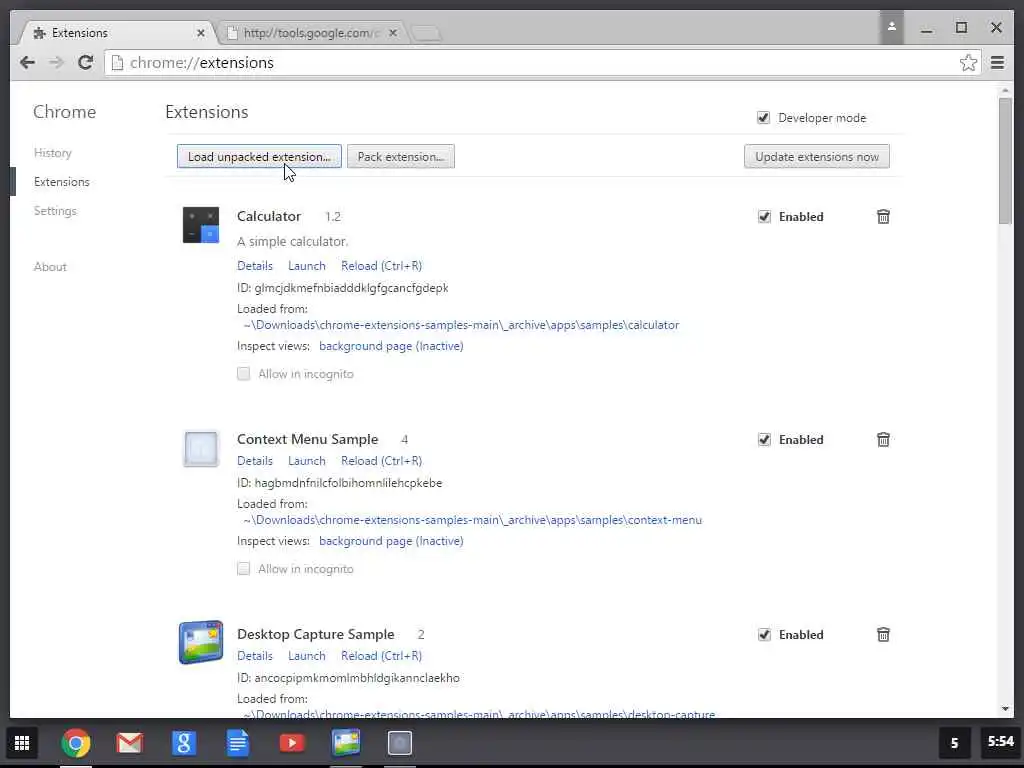This screenshot has width=1024, height=768.
Task: Close the Extensions tab
Action: (200, 33)
